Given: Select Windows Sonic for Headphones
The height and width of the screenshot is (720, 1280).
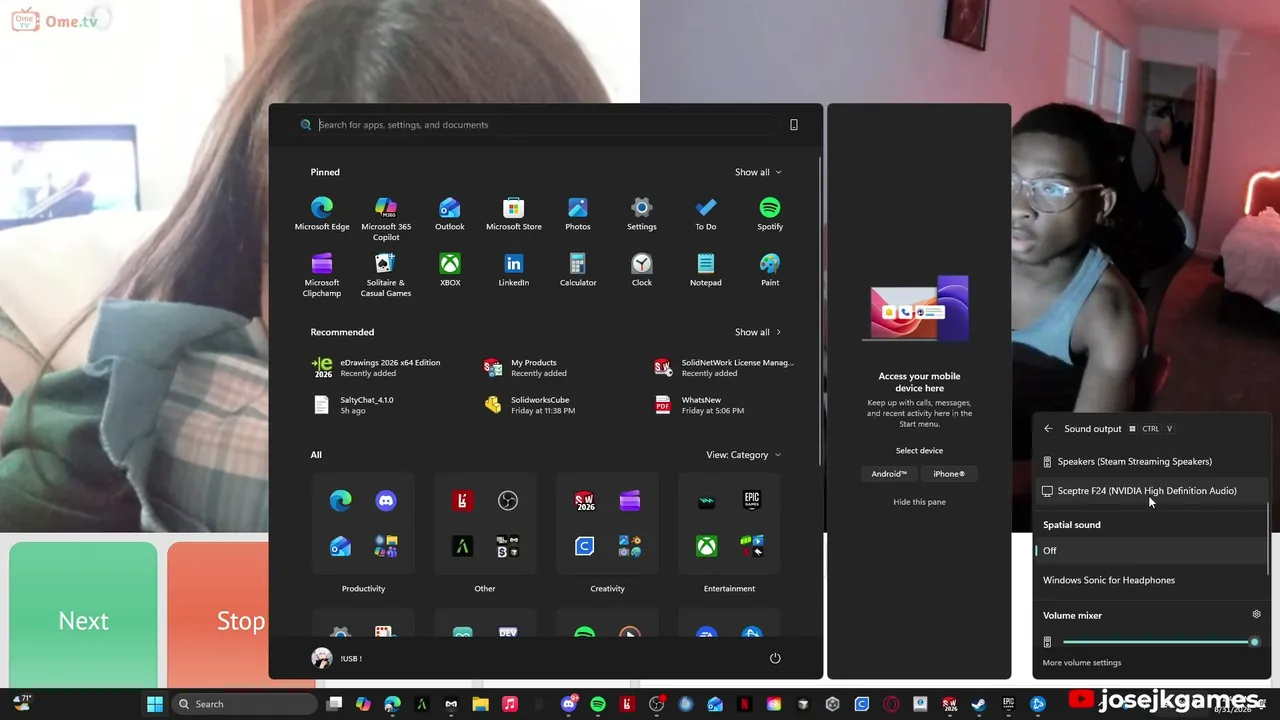Looking at the screenshot, I should [1150, 580].
